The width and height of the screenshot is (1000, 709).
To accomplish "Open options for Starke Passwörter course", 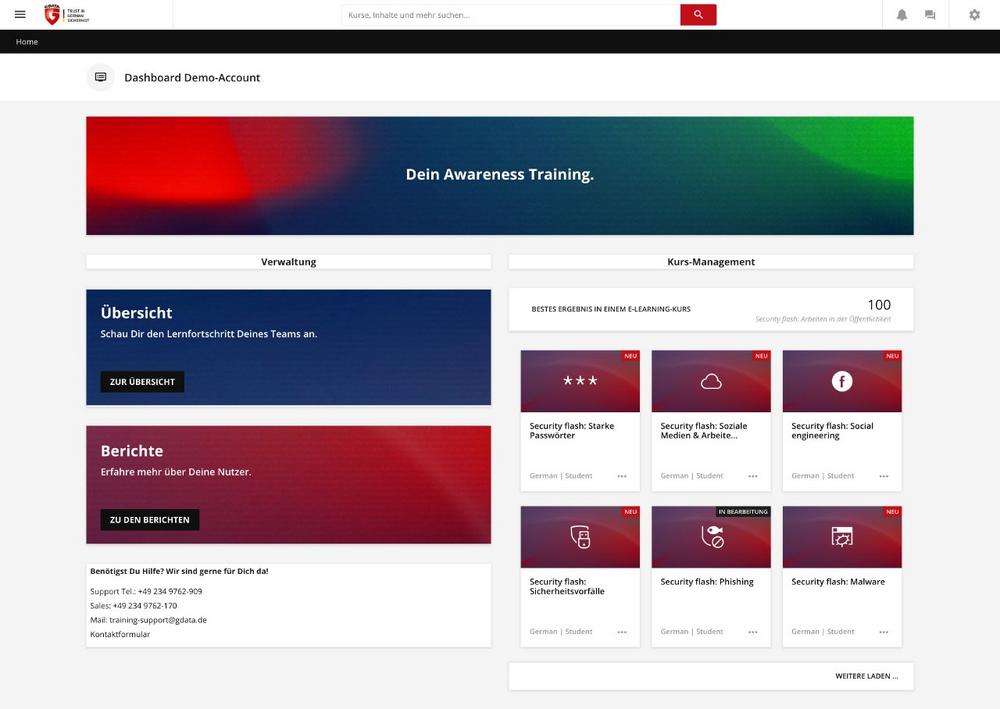I will pos(622,476).
